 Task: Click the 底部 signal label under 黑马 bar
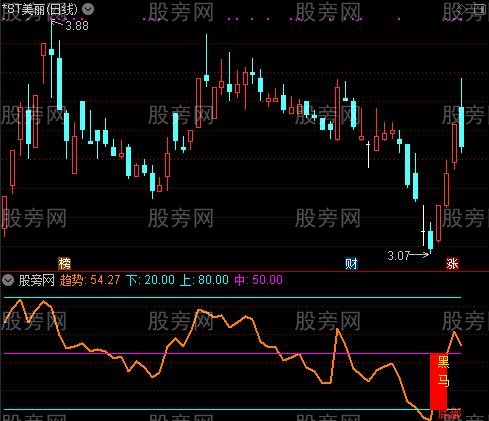(449, 415)
